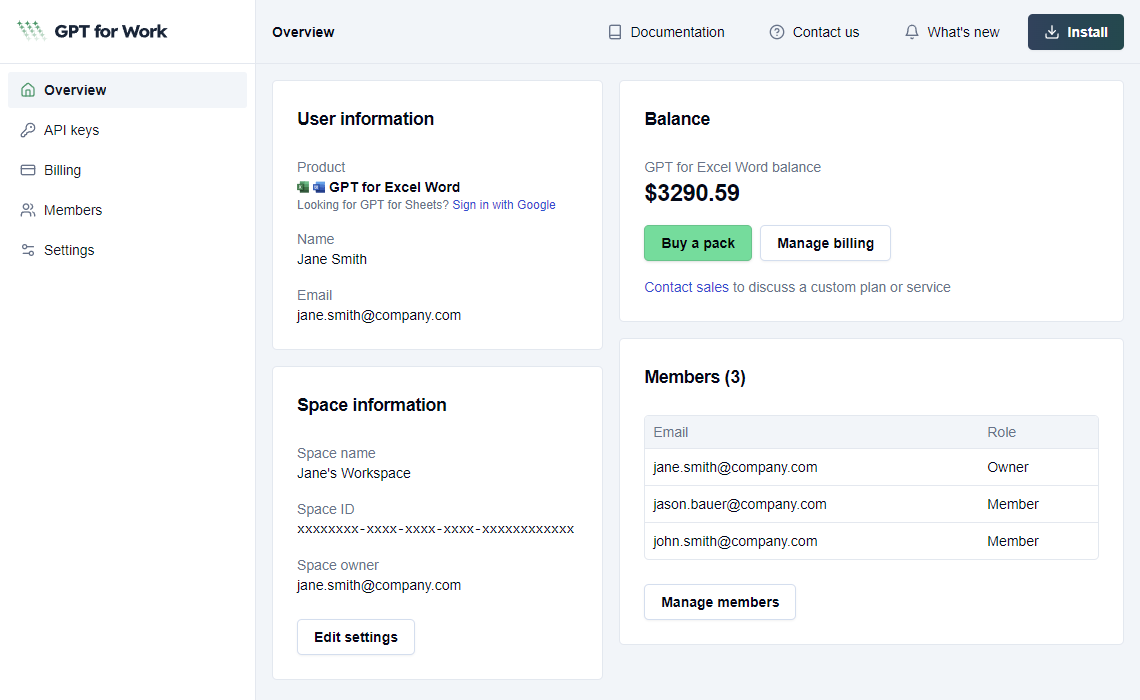Click the Overview page title in header
1140x700 pixels.
click(x=303, y=32)
